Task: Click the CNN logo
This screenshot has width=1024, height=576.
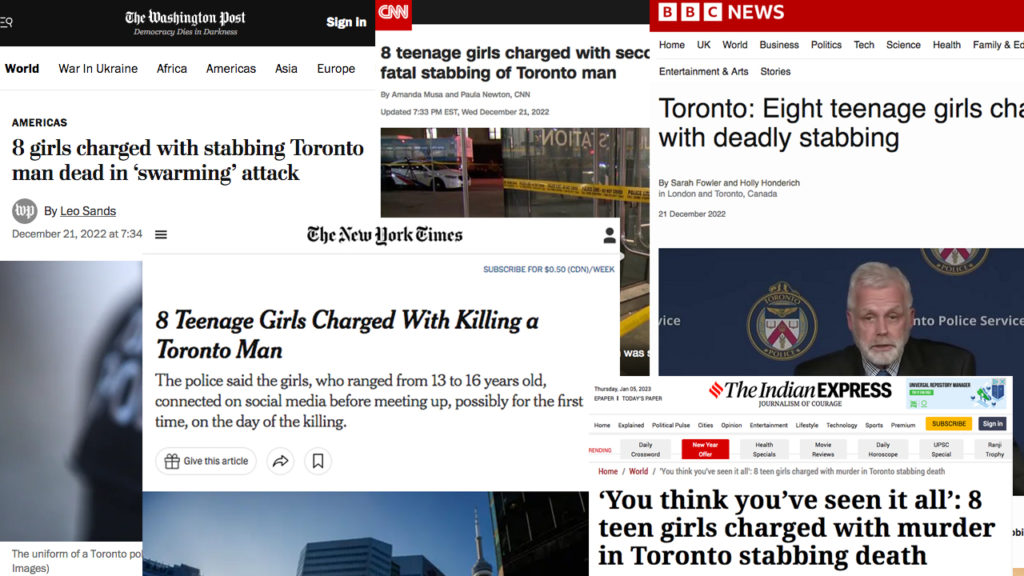Action: pyautogui.click(x=393, y=13)
